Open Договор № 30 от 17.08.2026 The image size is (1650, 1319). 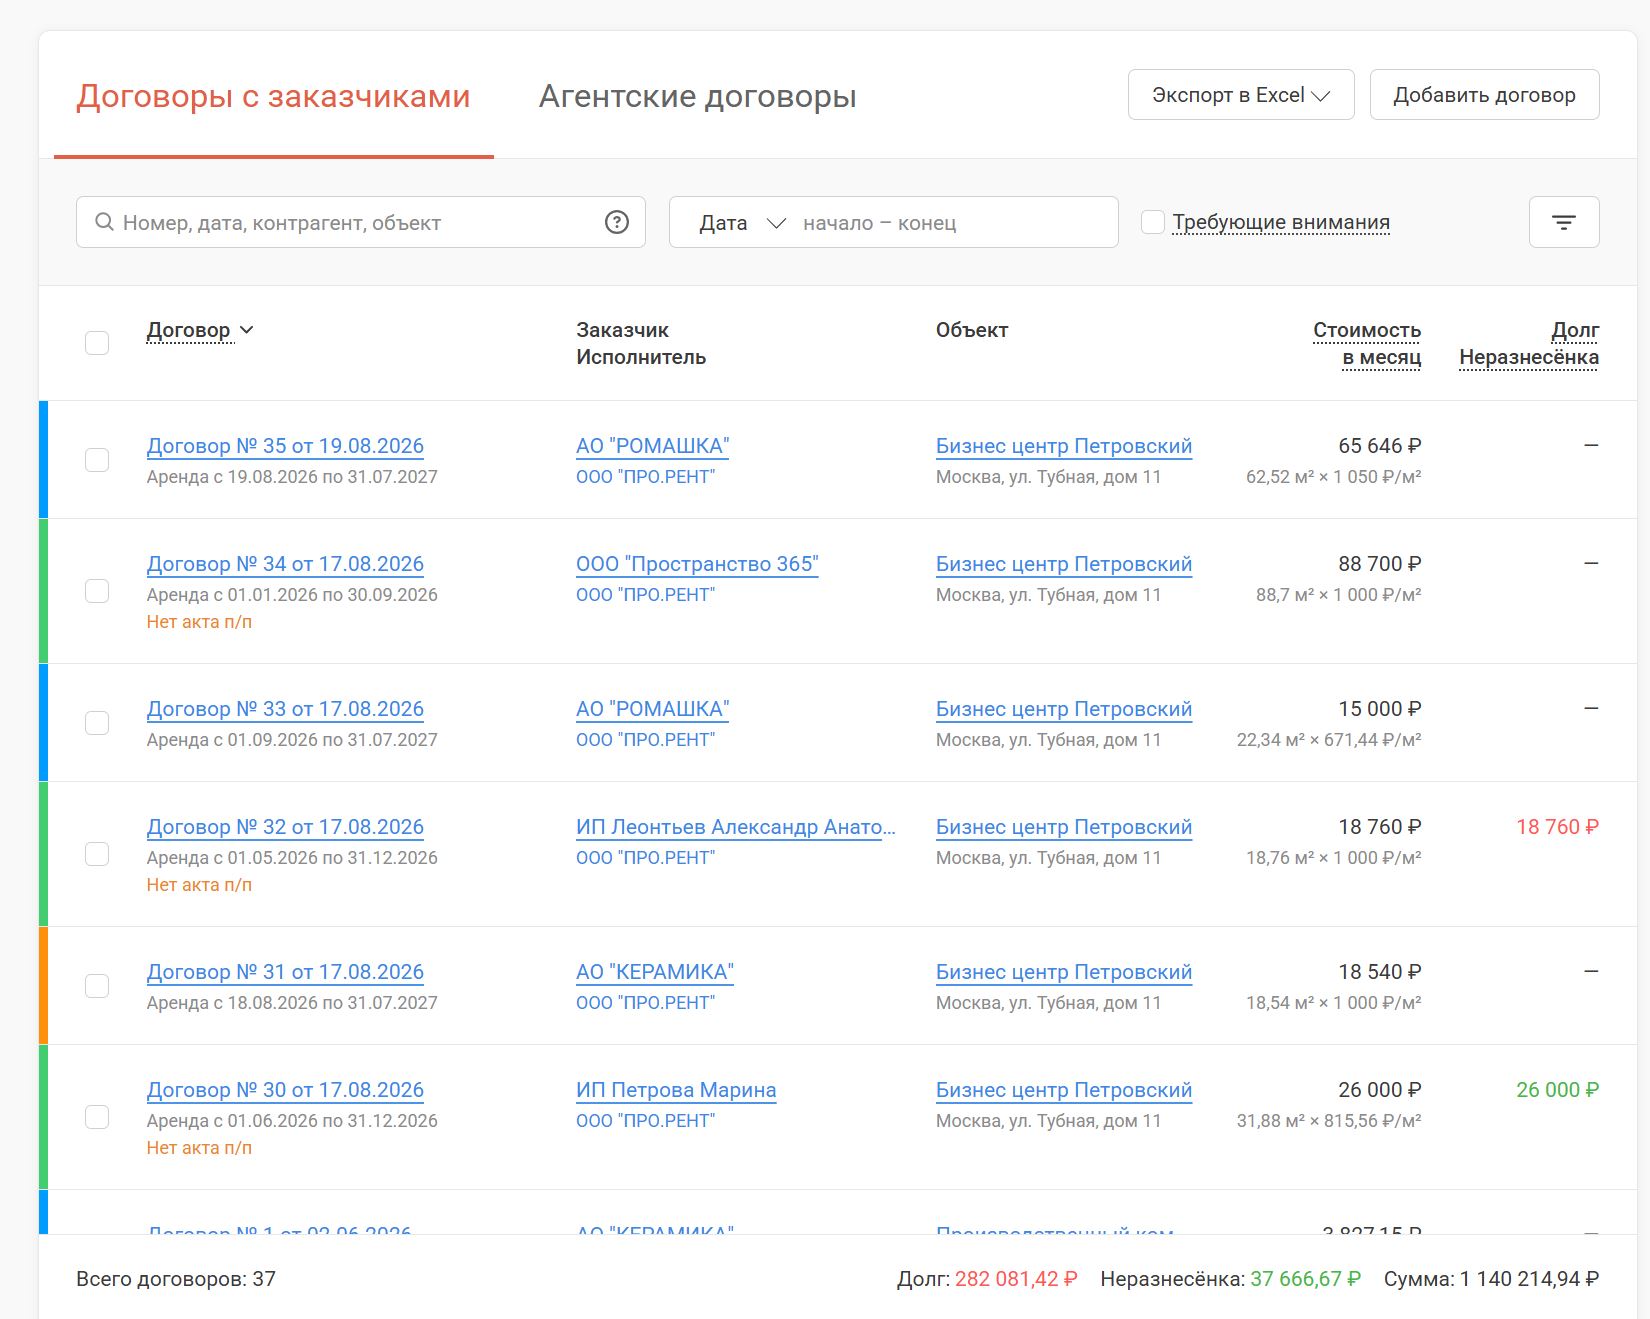[x=285, y=1090]
